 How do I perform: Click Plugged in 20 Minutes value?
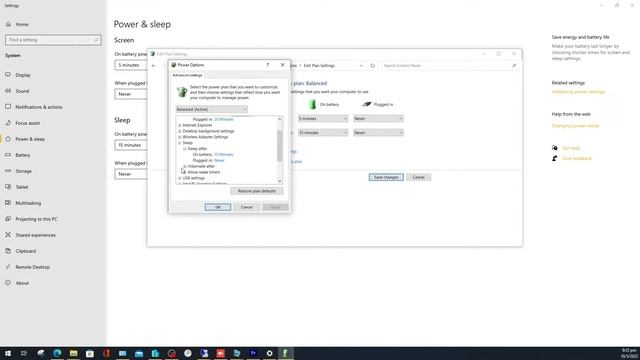(x=224, y=120)
